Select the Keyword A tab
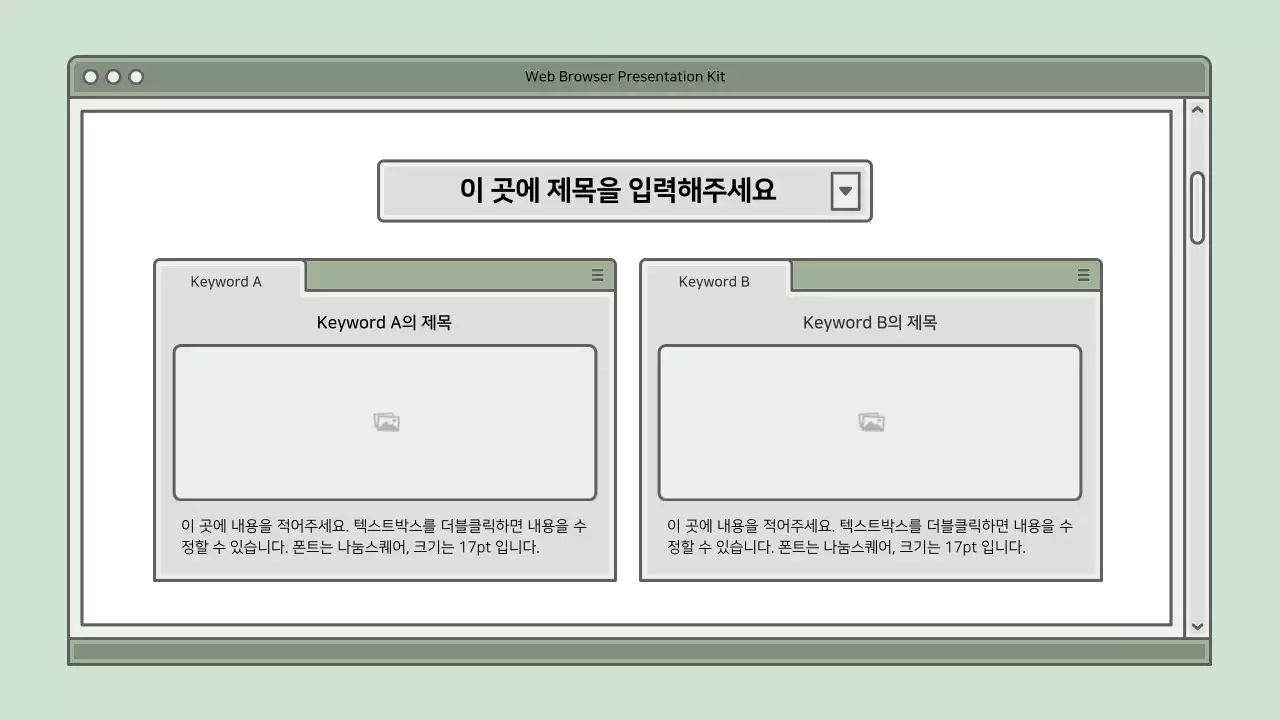This screenshot has height=720, width=1280. pos(226,281)
